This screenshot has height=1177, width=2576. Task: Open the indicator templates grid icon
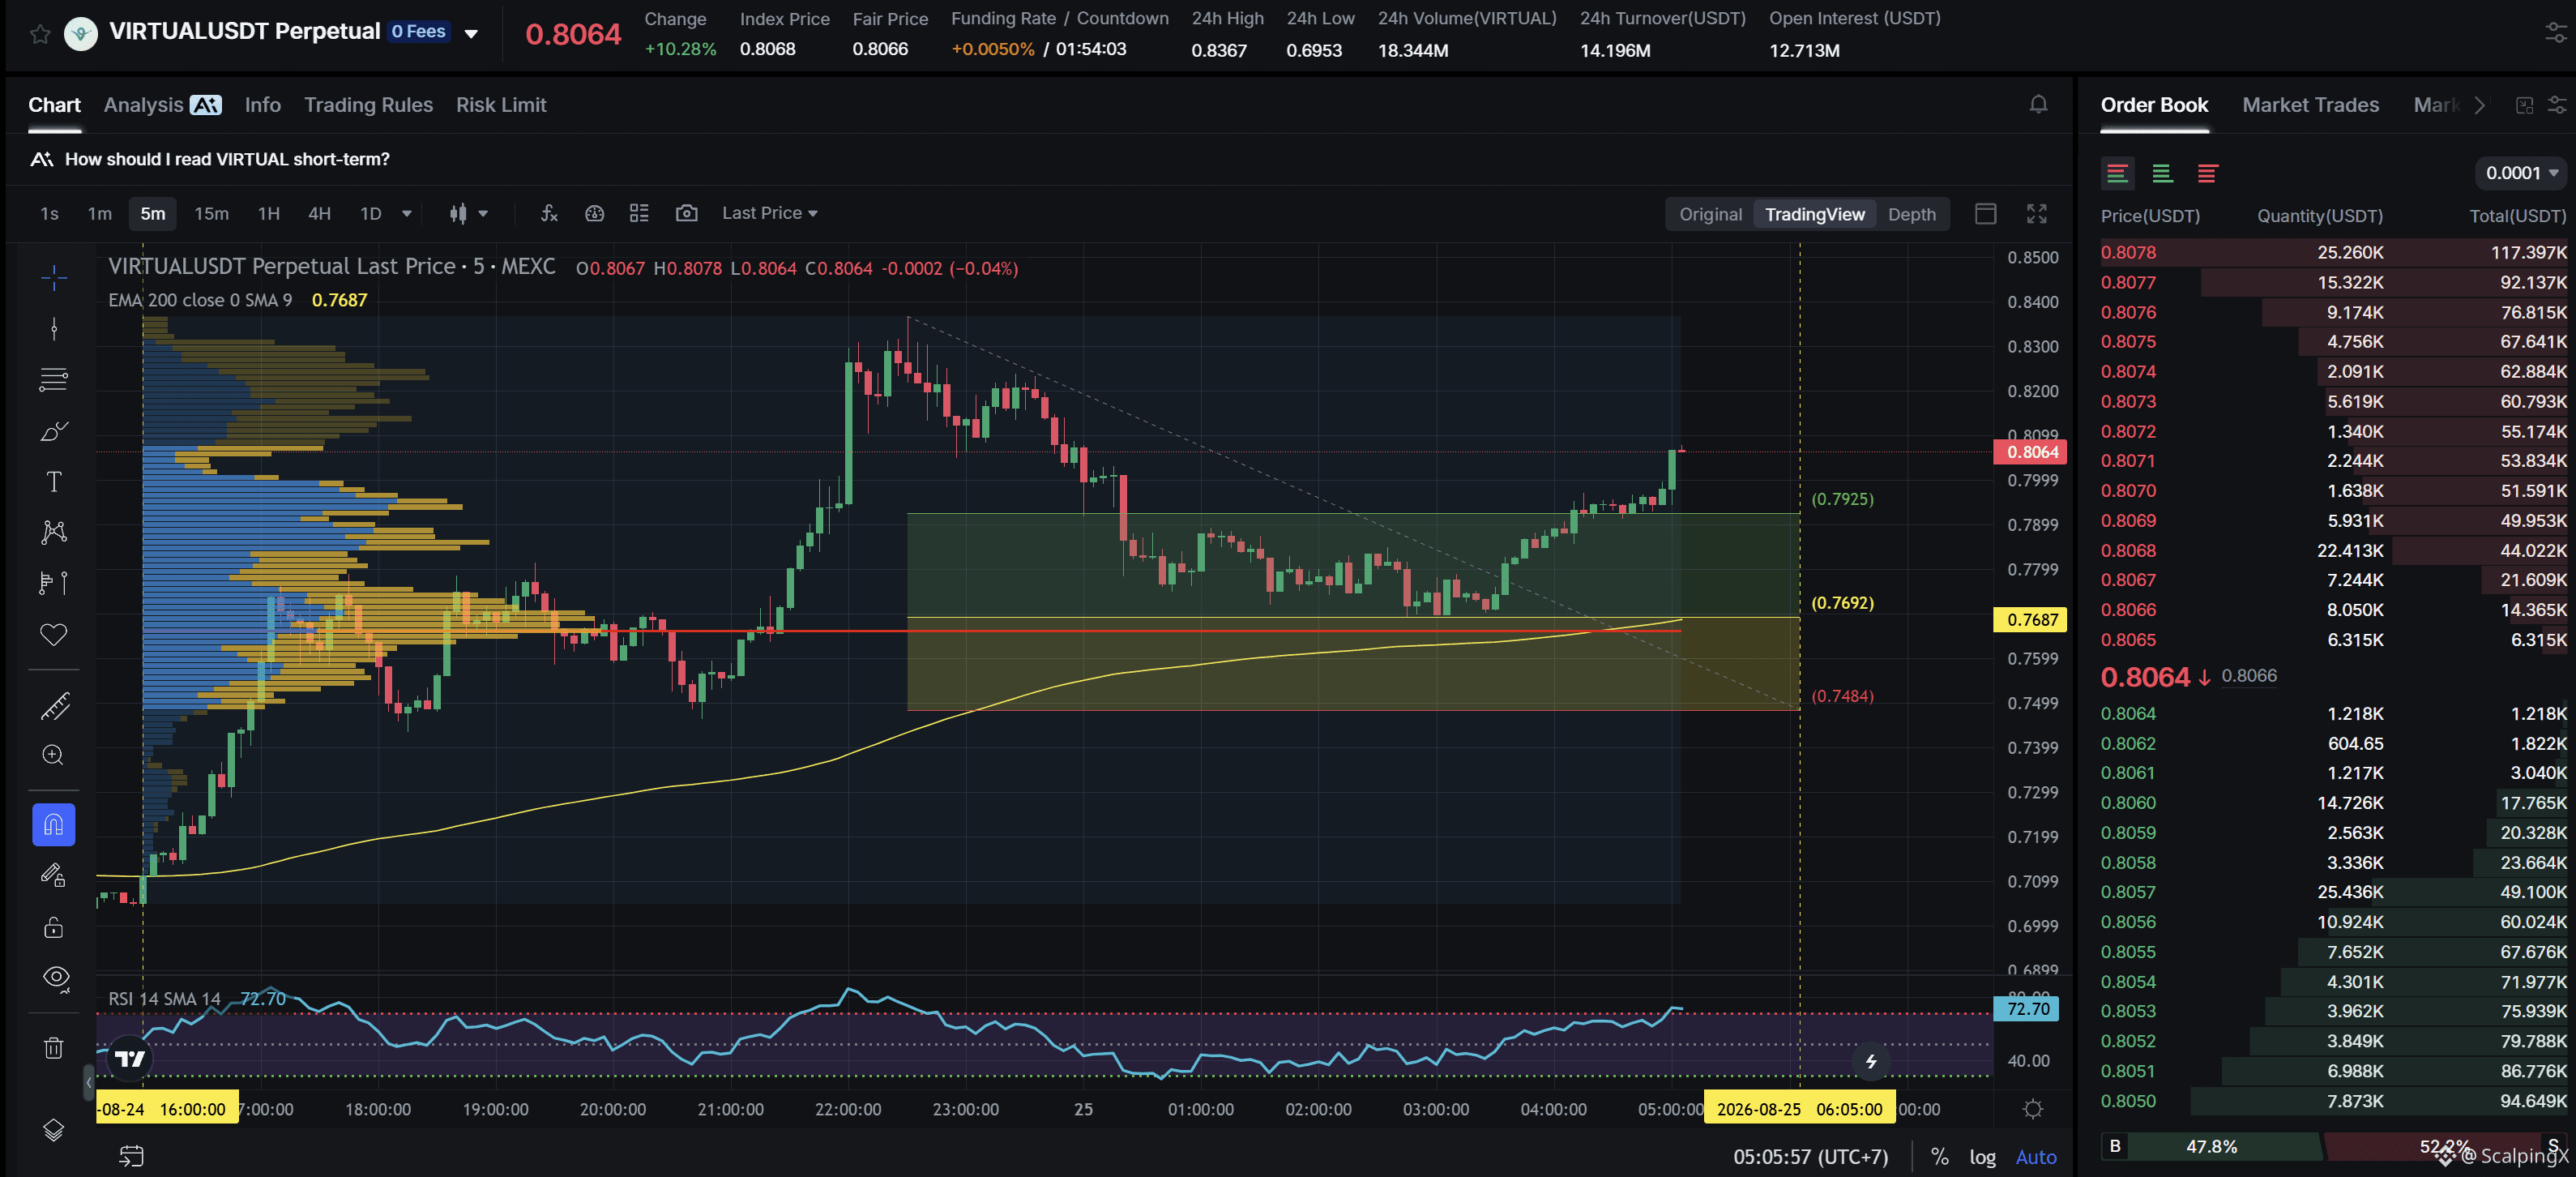click(x=639, y=213)
